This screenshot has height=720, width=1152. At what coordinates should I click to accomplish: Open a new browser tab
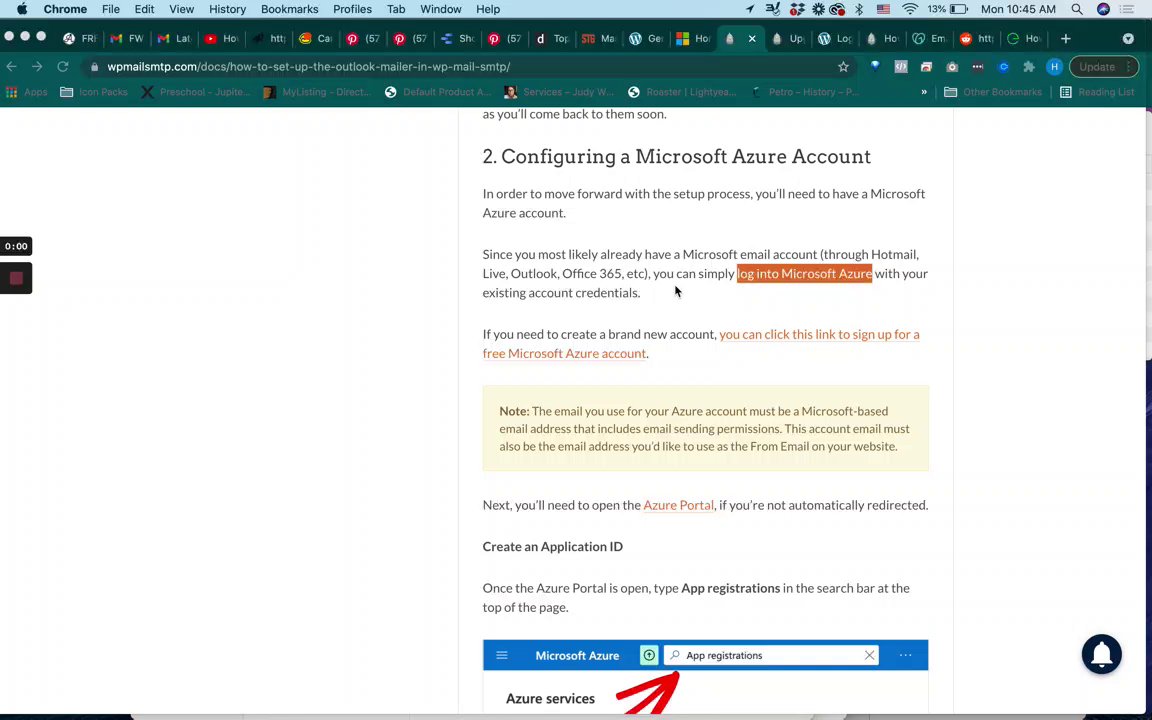[x=1065, y=38]
